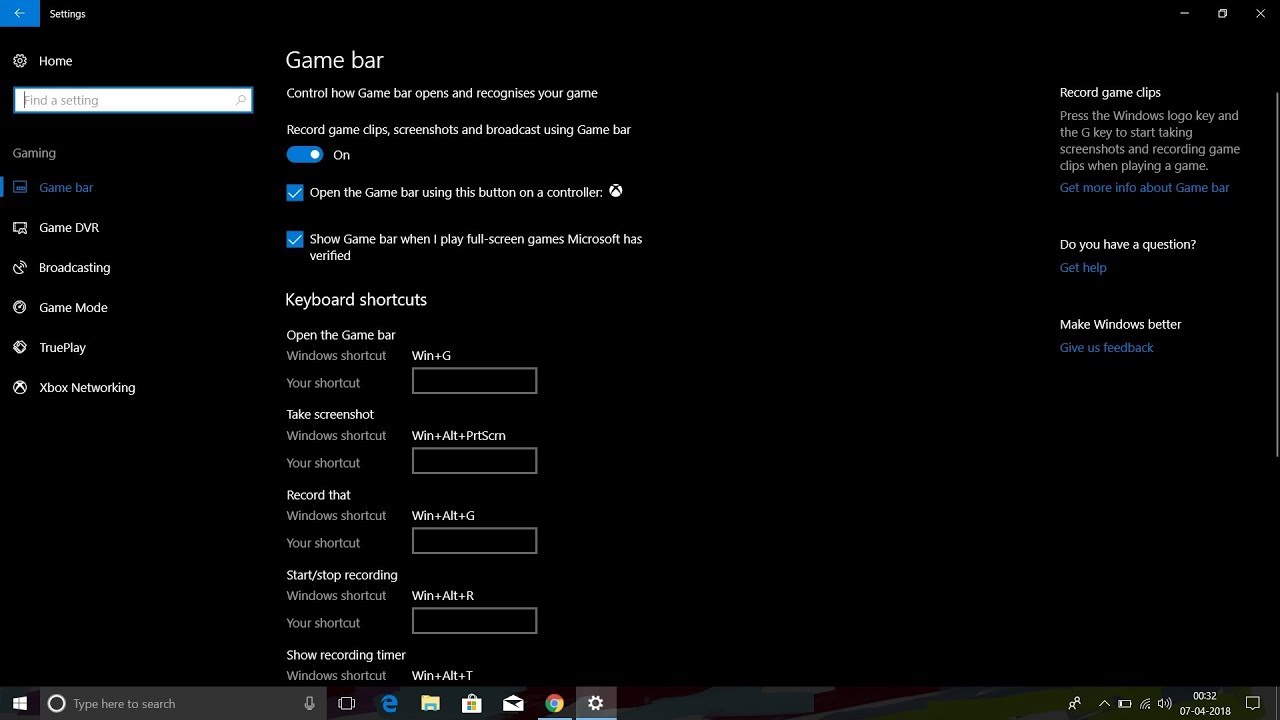Click the volume speaker icon
The height and width of the screenshot is (720, 1280).
coord(1165,703)
